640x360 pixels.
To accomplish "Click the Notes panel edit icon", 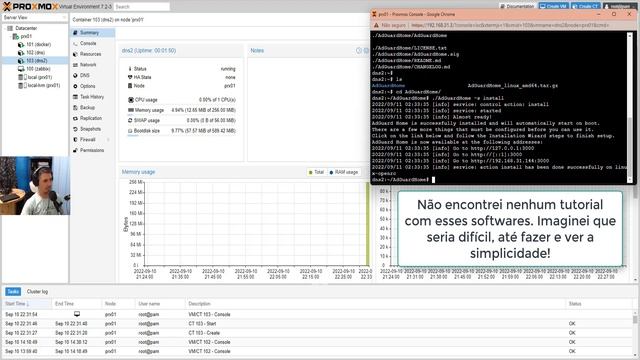I will 359,51.
